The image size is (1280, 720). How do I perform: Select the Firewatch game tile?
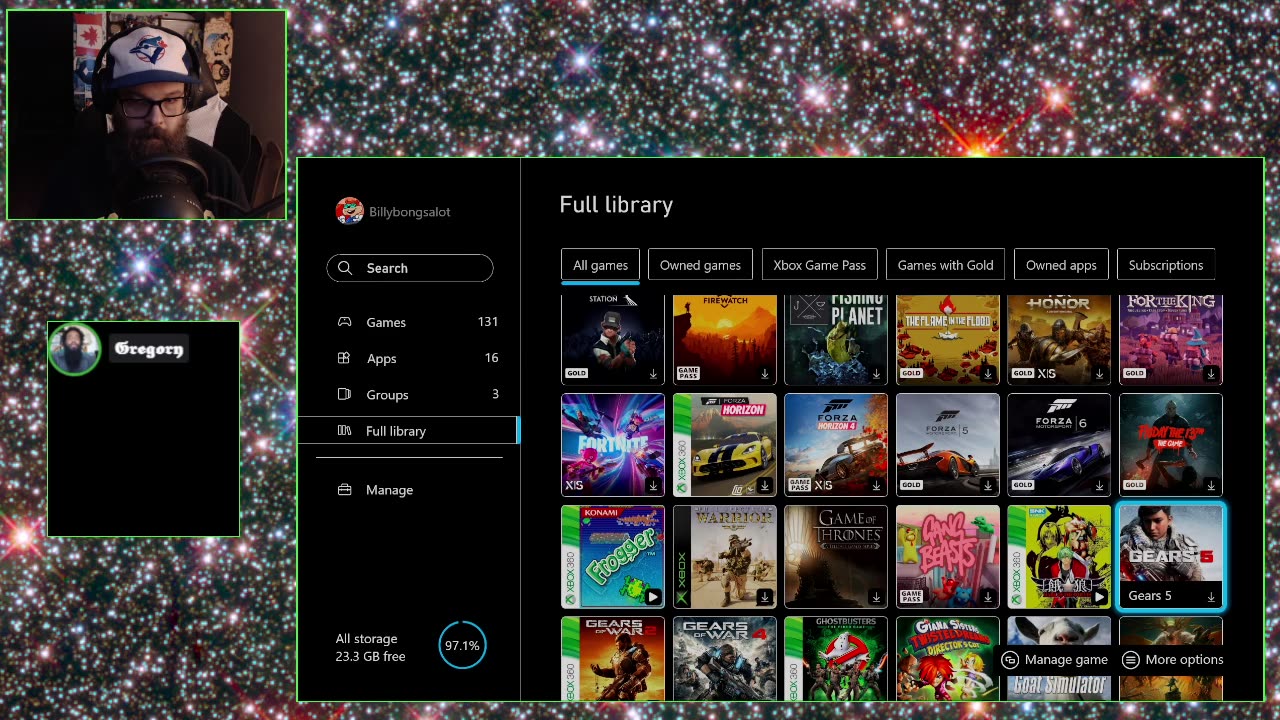725,340
